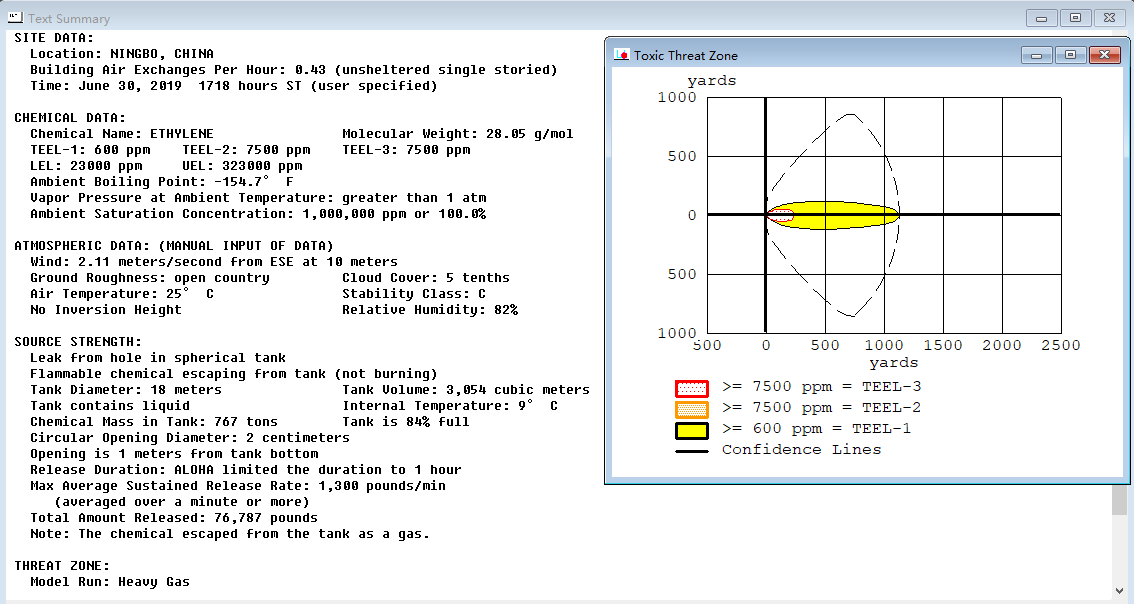Click the 'Vapor Pressure at Ambient Temperature' line
Image resolution: width=1134 pixels, height=604 pixels.
pyautogui.click(x=258, y=197)
